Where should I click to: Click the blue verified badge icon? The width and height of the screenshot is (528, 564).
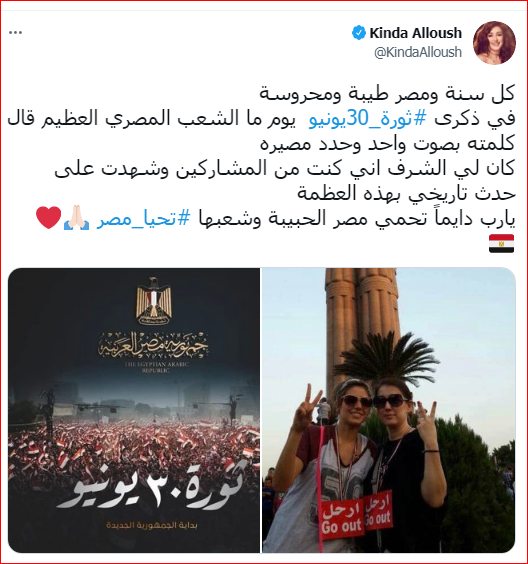359,33
